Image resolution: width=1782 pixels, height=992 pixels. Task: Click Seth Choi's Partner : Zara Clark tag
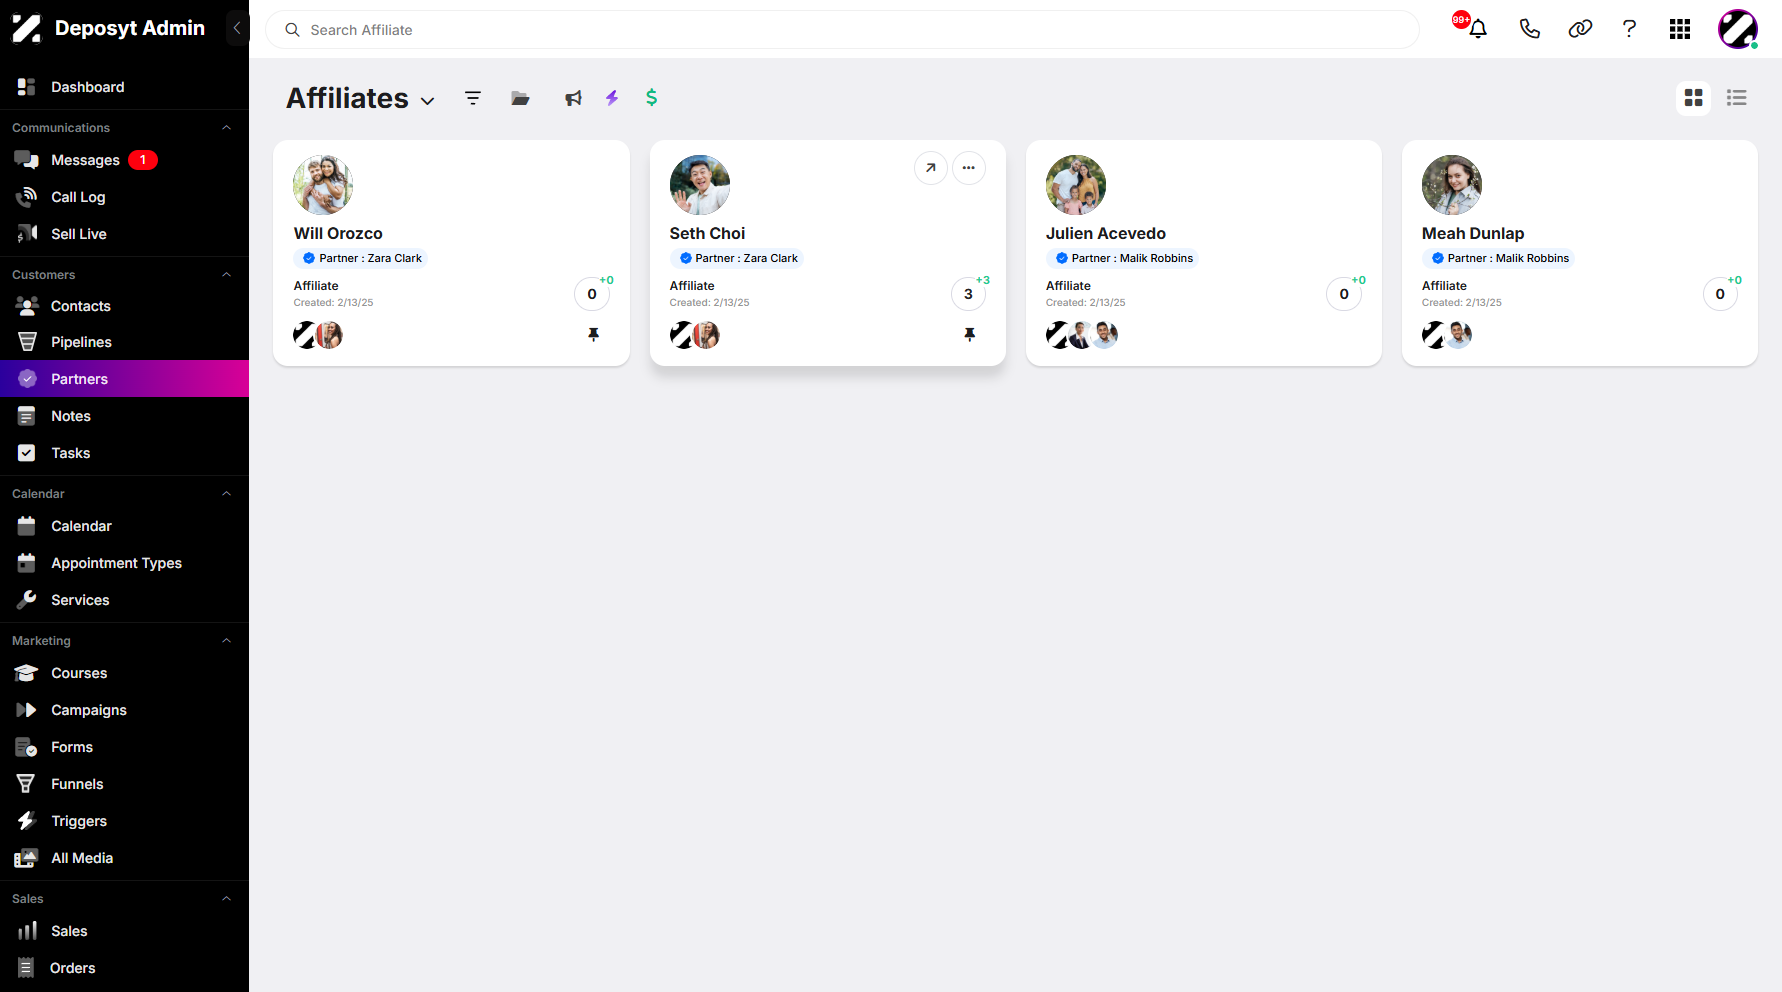737,258
